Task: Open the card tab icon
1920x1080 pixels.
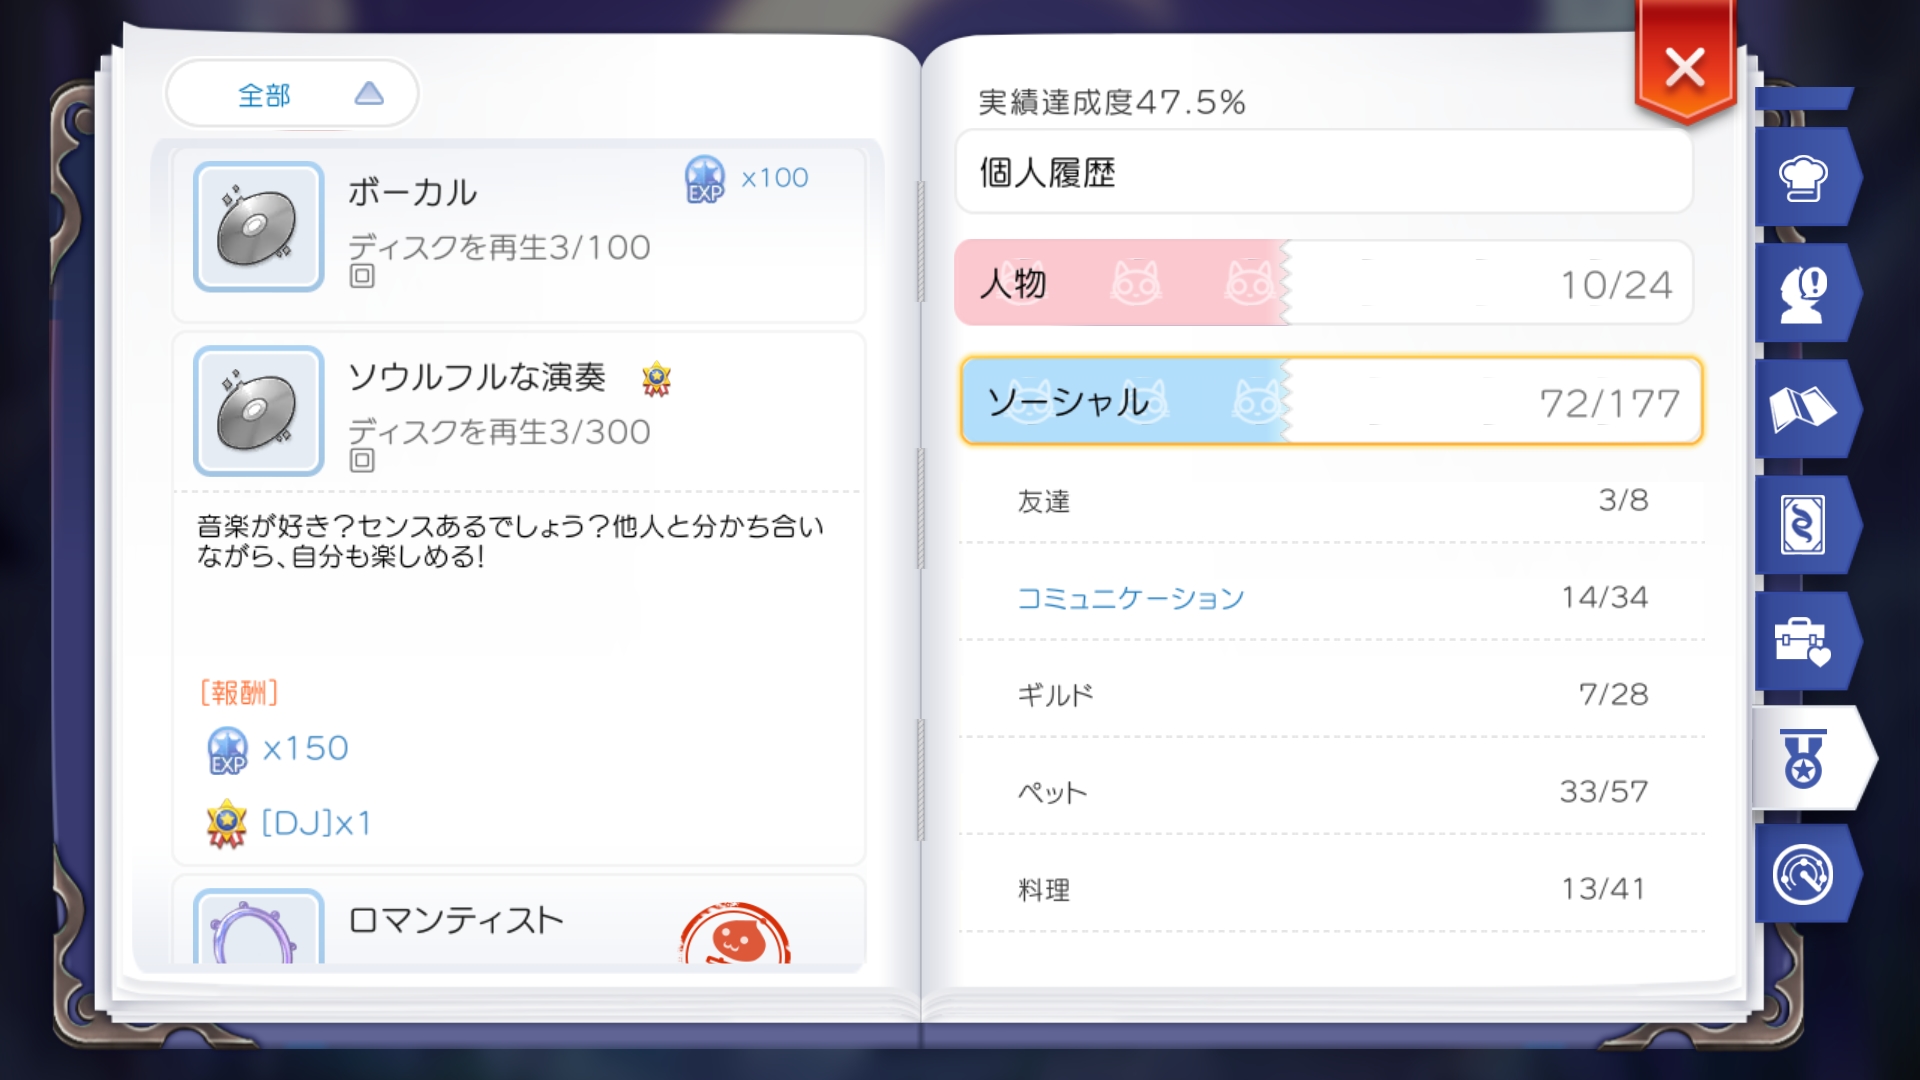Action: tap(1803, 525)
